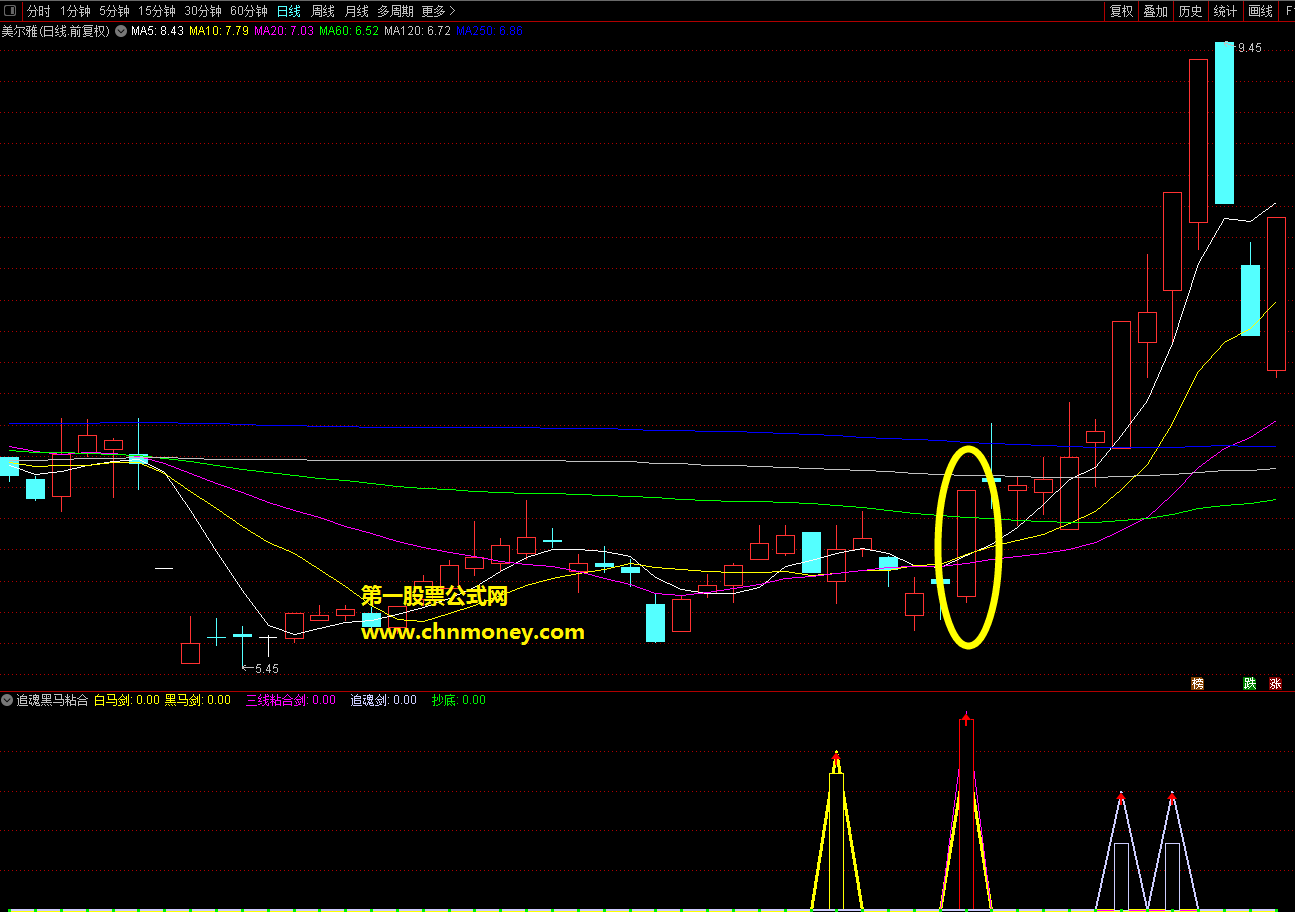1295x912 pixels.
Task: Click the green 跌 icon
Action: point(1249,684)
